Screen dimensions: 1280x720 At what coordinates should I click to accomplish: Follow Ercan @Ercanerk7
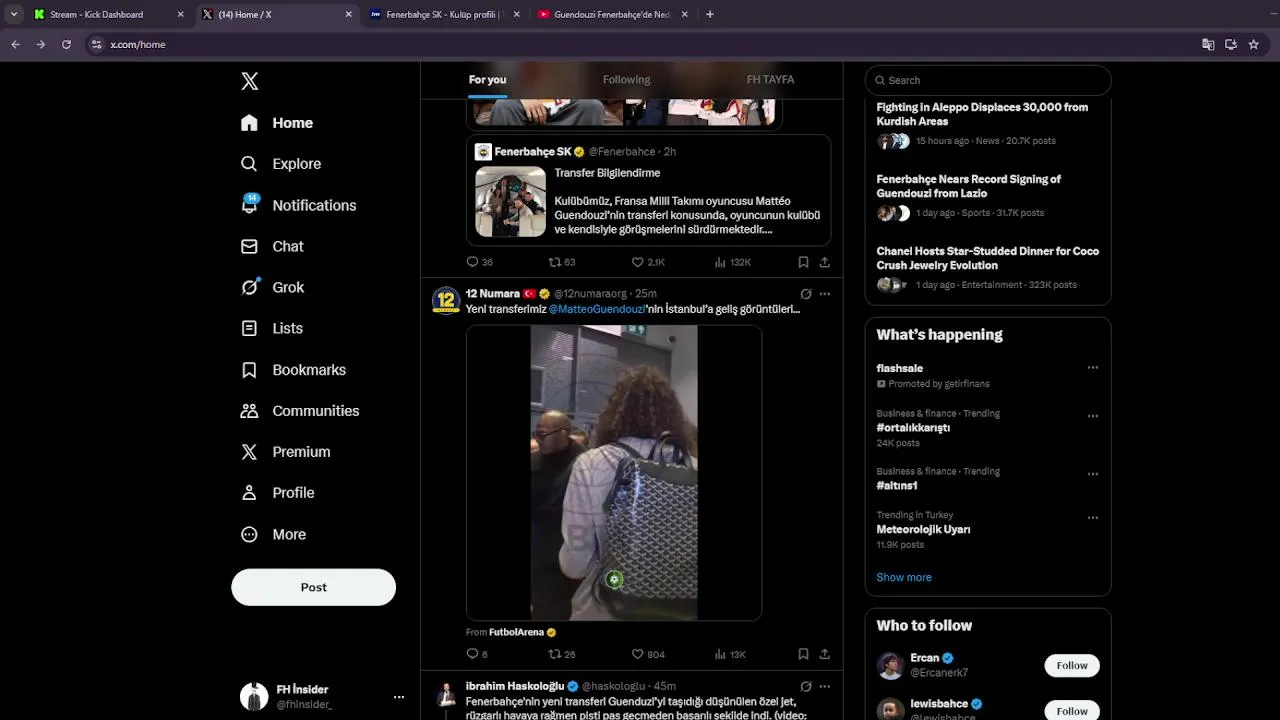[x=1072, y=666]
